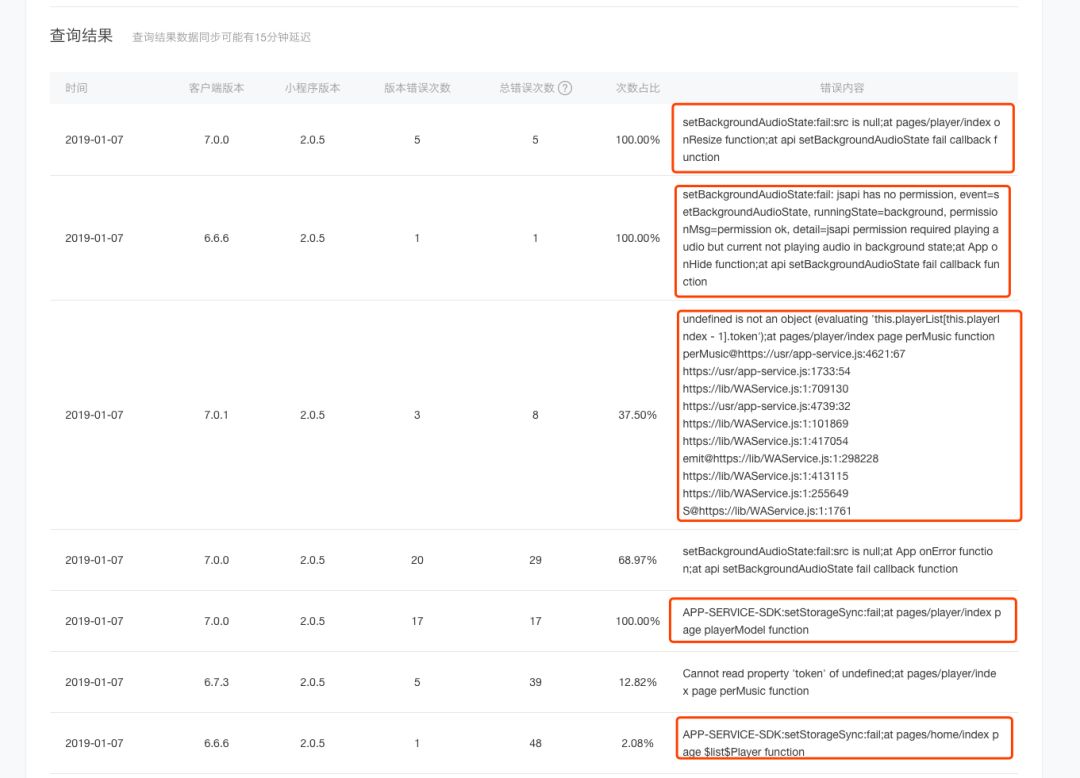Select the 次数占比 column header
Screen dimensions: 1080x778
click(x=638, y=88)
